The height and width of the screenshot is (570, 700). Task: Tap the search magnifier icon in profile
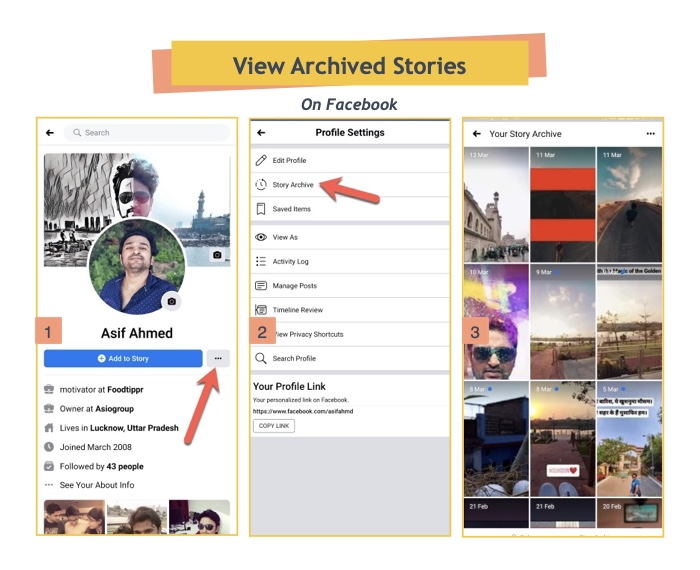pos(77,133)
